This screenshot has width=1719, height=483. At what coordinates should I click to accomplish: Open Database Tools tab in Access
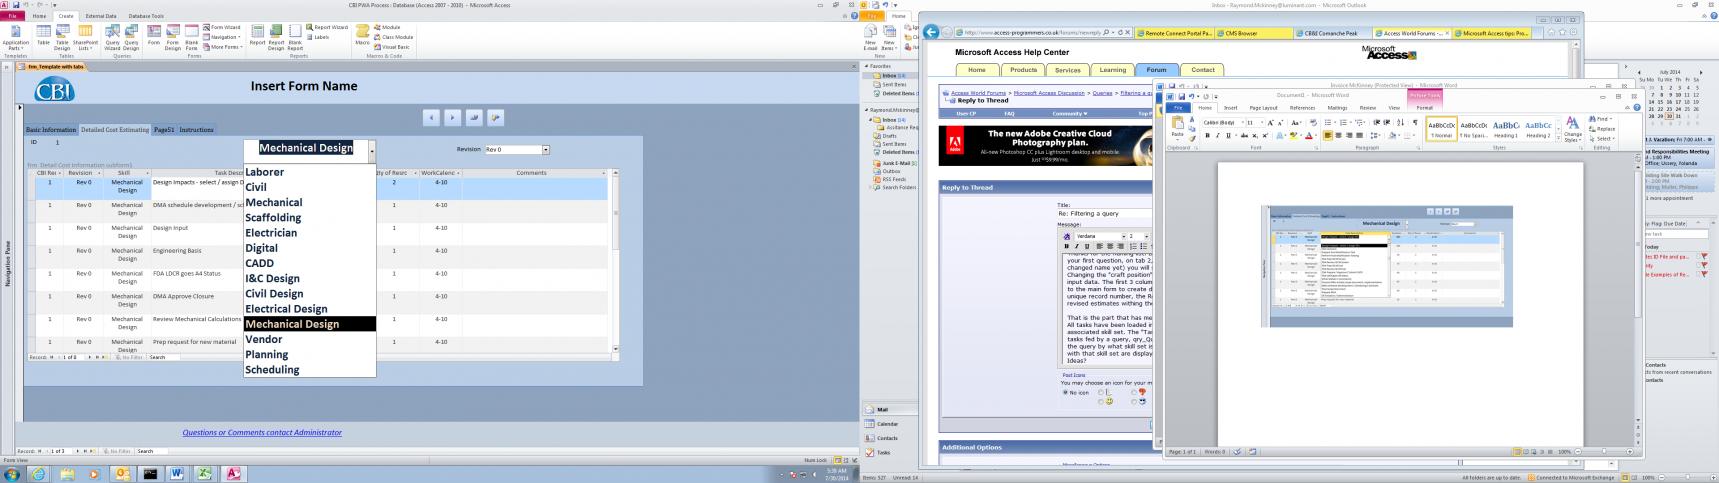(x=146, y=16)
